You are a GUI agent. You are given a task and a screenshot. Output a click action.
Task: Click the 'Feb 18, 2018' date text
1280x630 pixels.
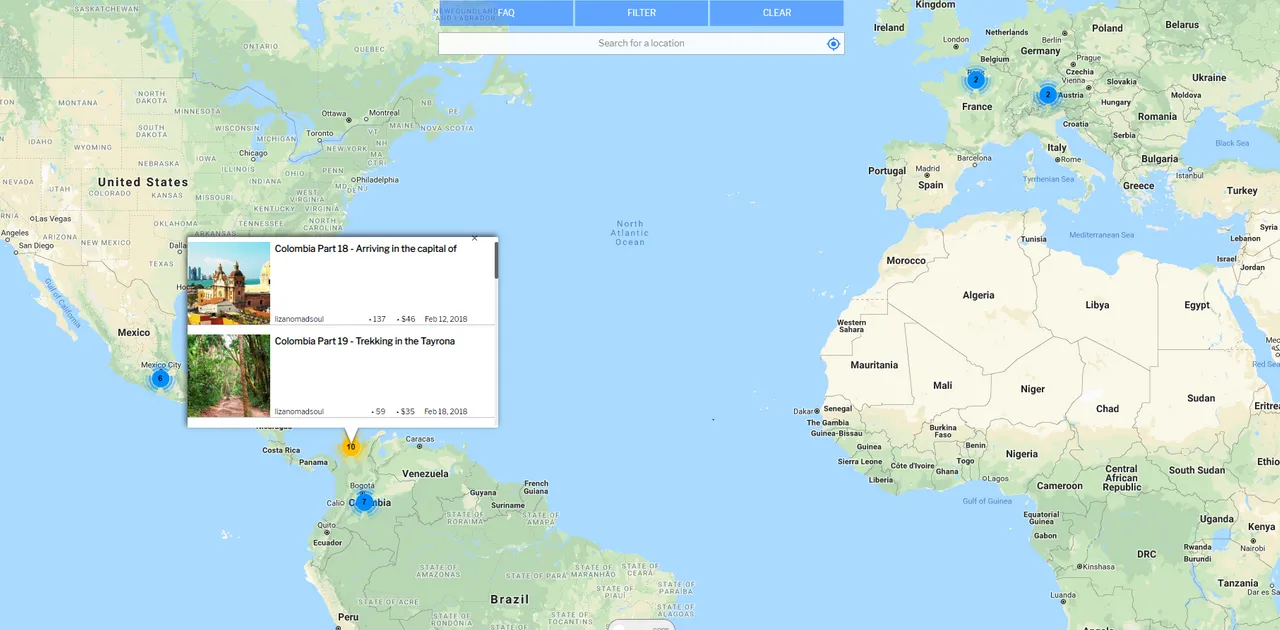click(x=446, y=411)
